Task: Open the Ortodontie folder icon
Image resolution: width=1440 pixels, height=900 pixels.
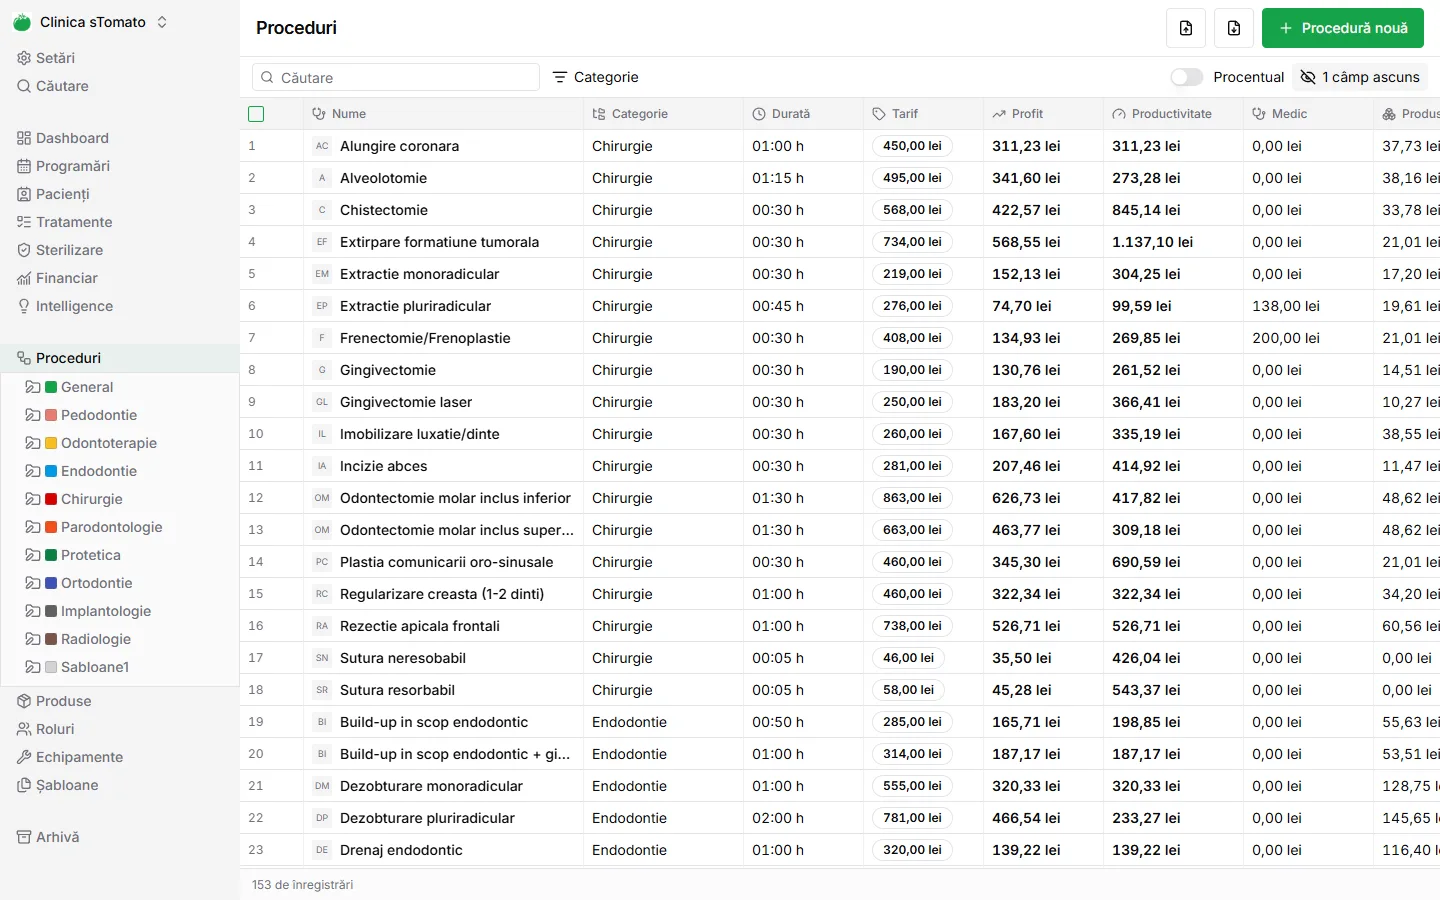Action: click(33, 583)
